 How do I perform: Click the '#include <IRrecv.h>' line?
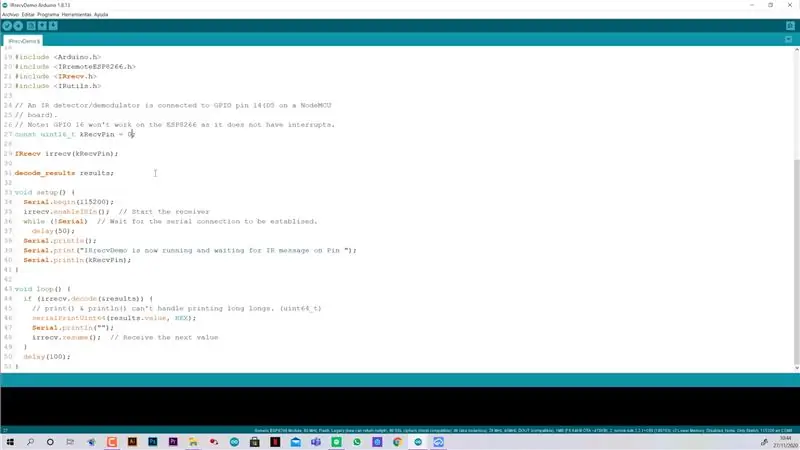point(56,77)
